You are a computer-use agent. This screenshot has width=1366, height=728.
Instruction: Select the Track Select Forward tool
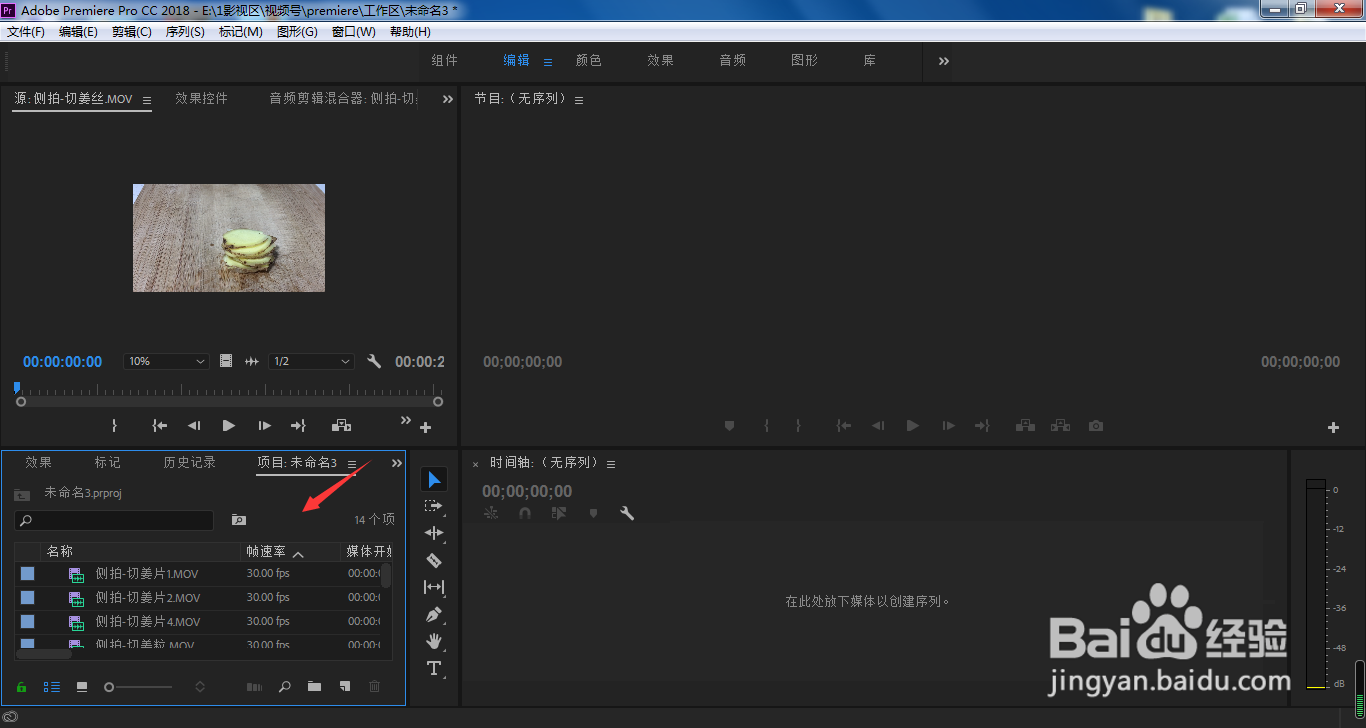pyautogui.click(x=434, y=505)
